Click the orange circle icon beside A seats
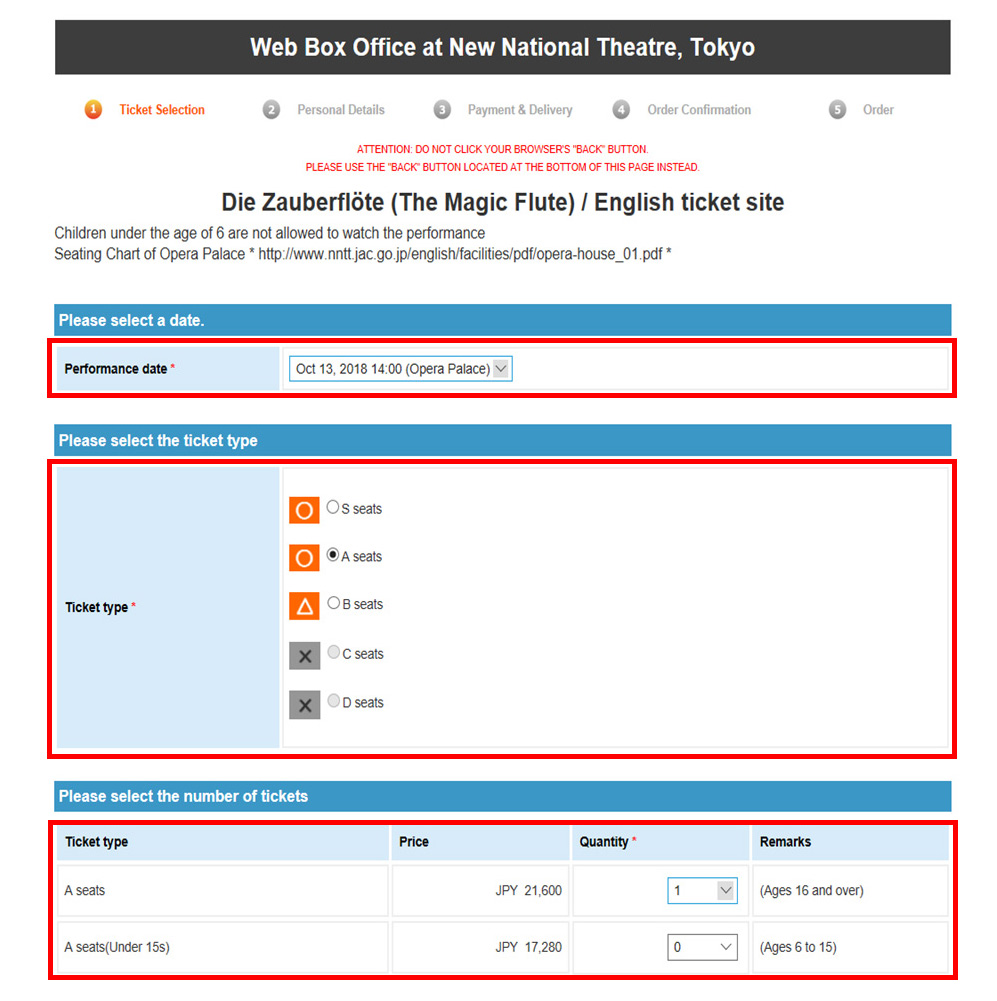The width and height of the screenshot is (997, 1001). click(304, 557)
